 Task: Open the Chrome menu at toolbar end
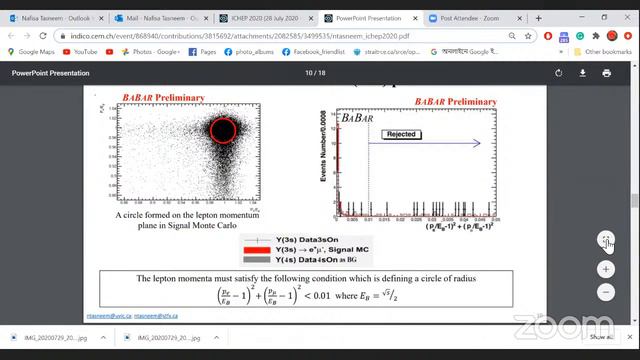(628, 36)
